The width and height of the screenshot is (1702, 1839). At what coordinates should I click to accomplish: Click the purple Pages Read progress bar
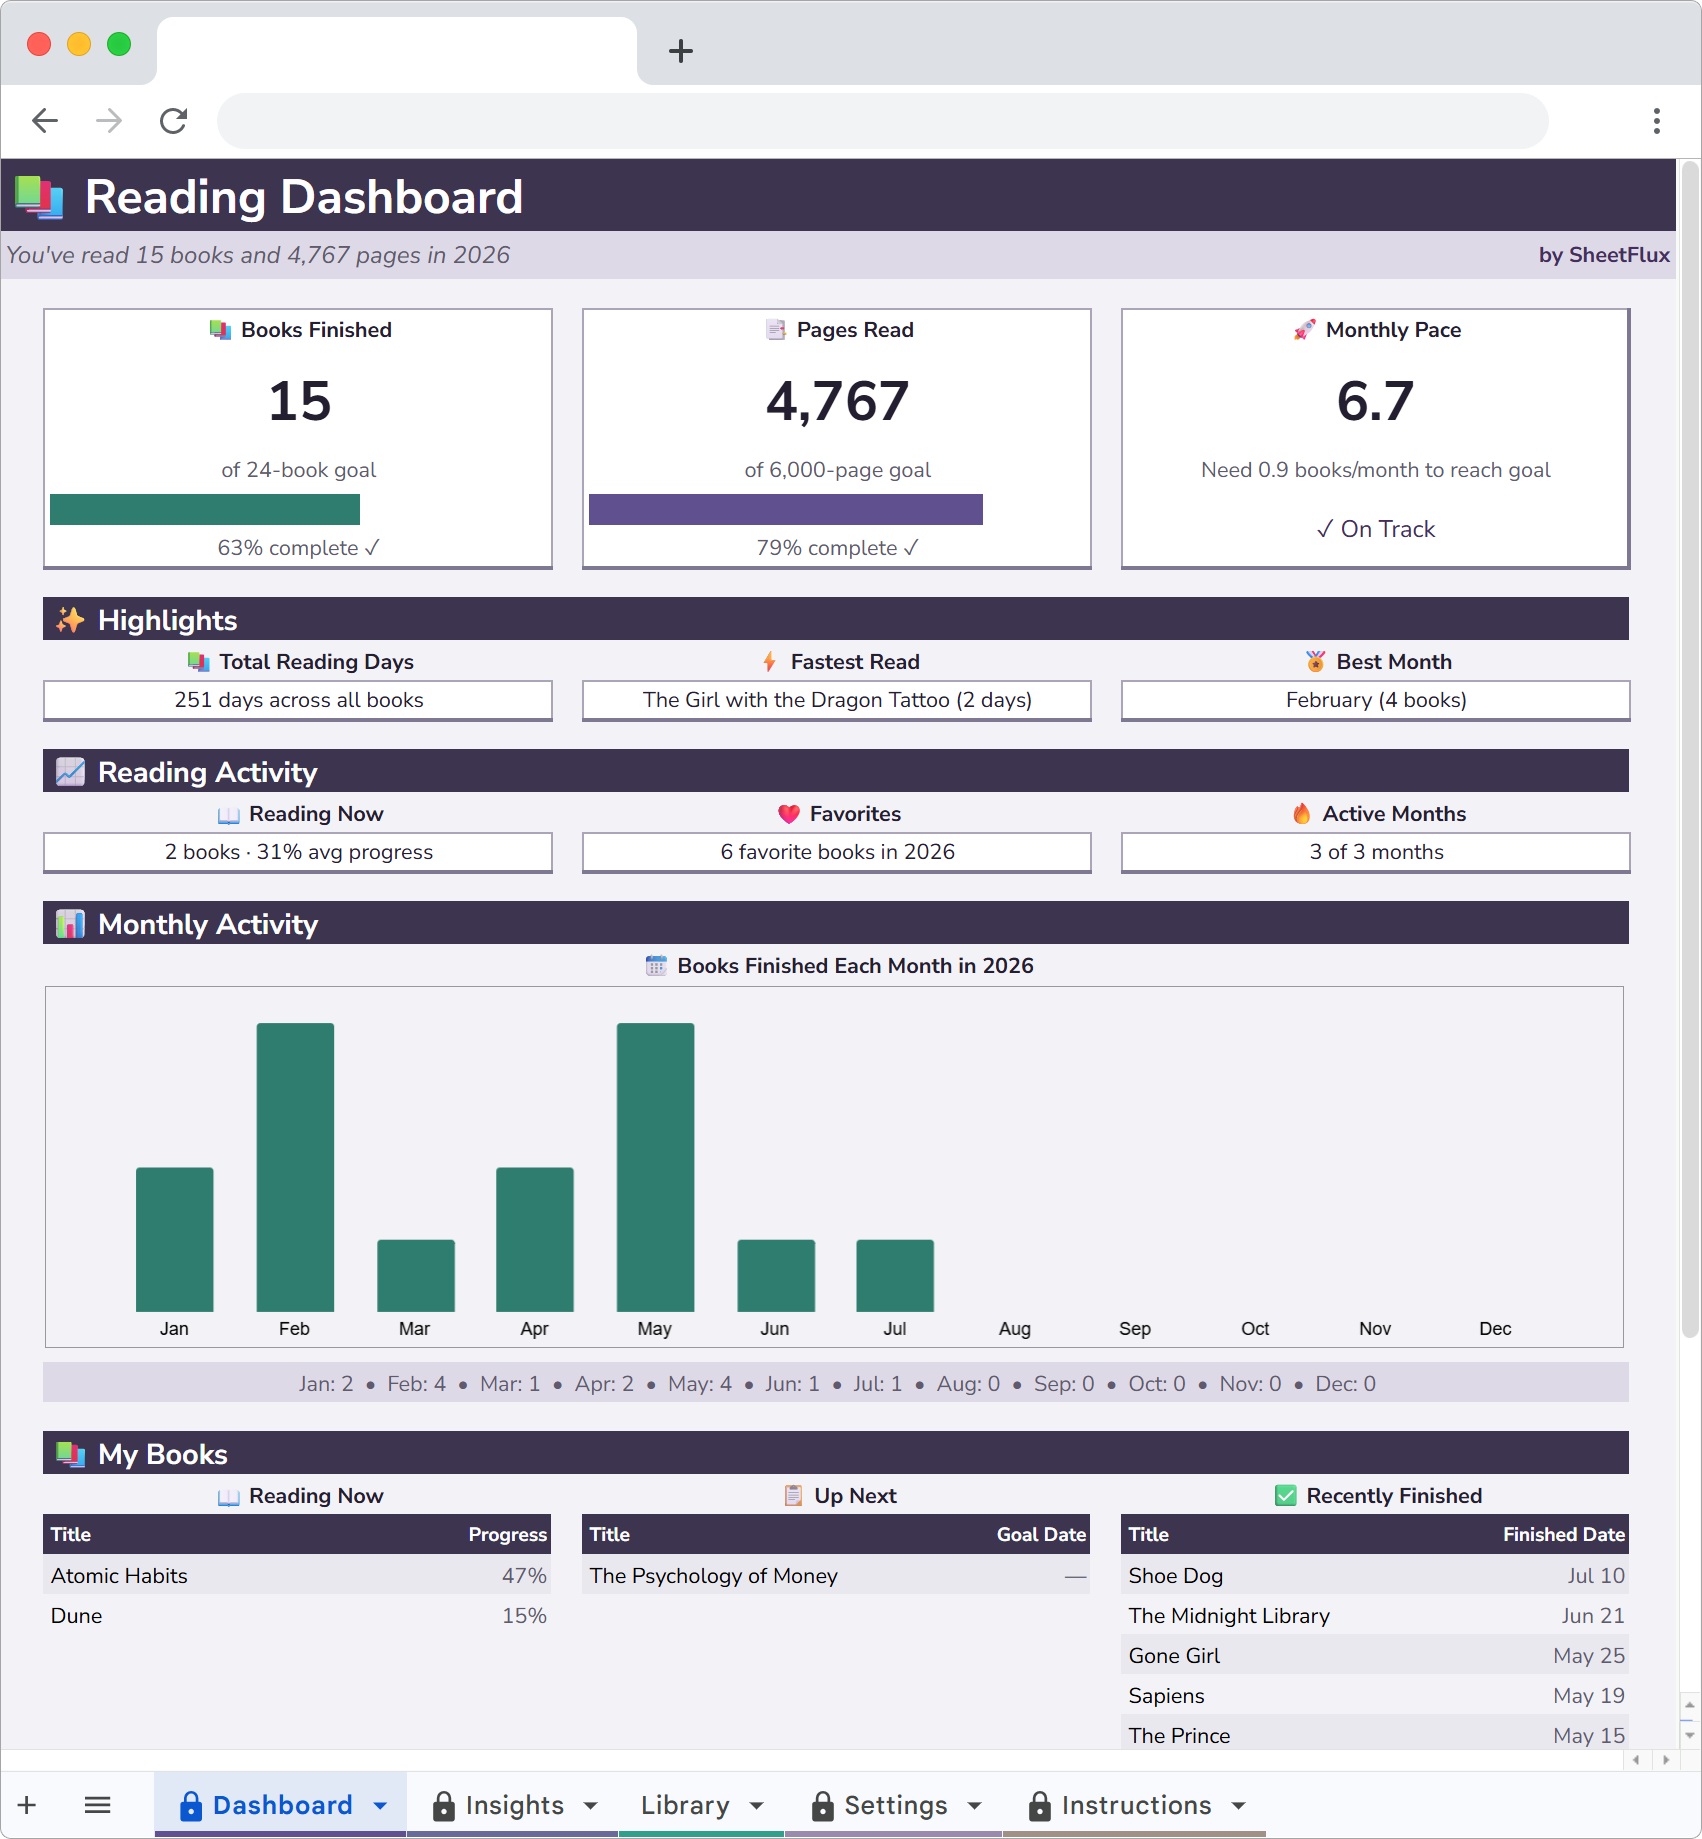[786, 510]
